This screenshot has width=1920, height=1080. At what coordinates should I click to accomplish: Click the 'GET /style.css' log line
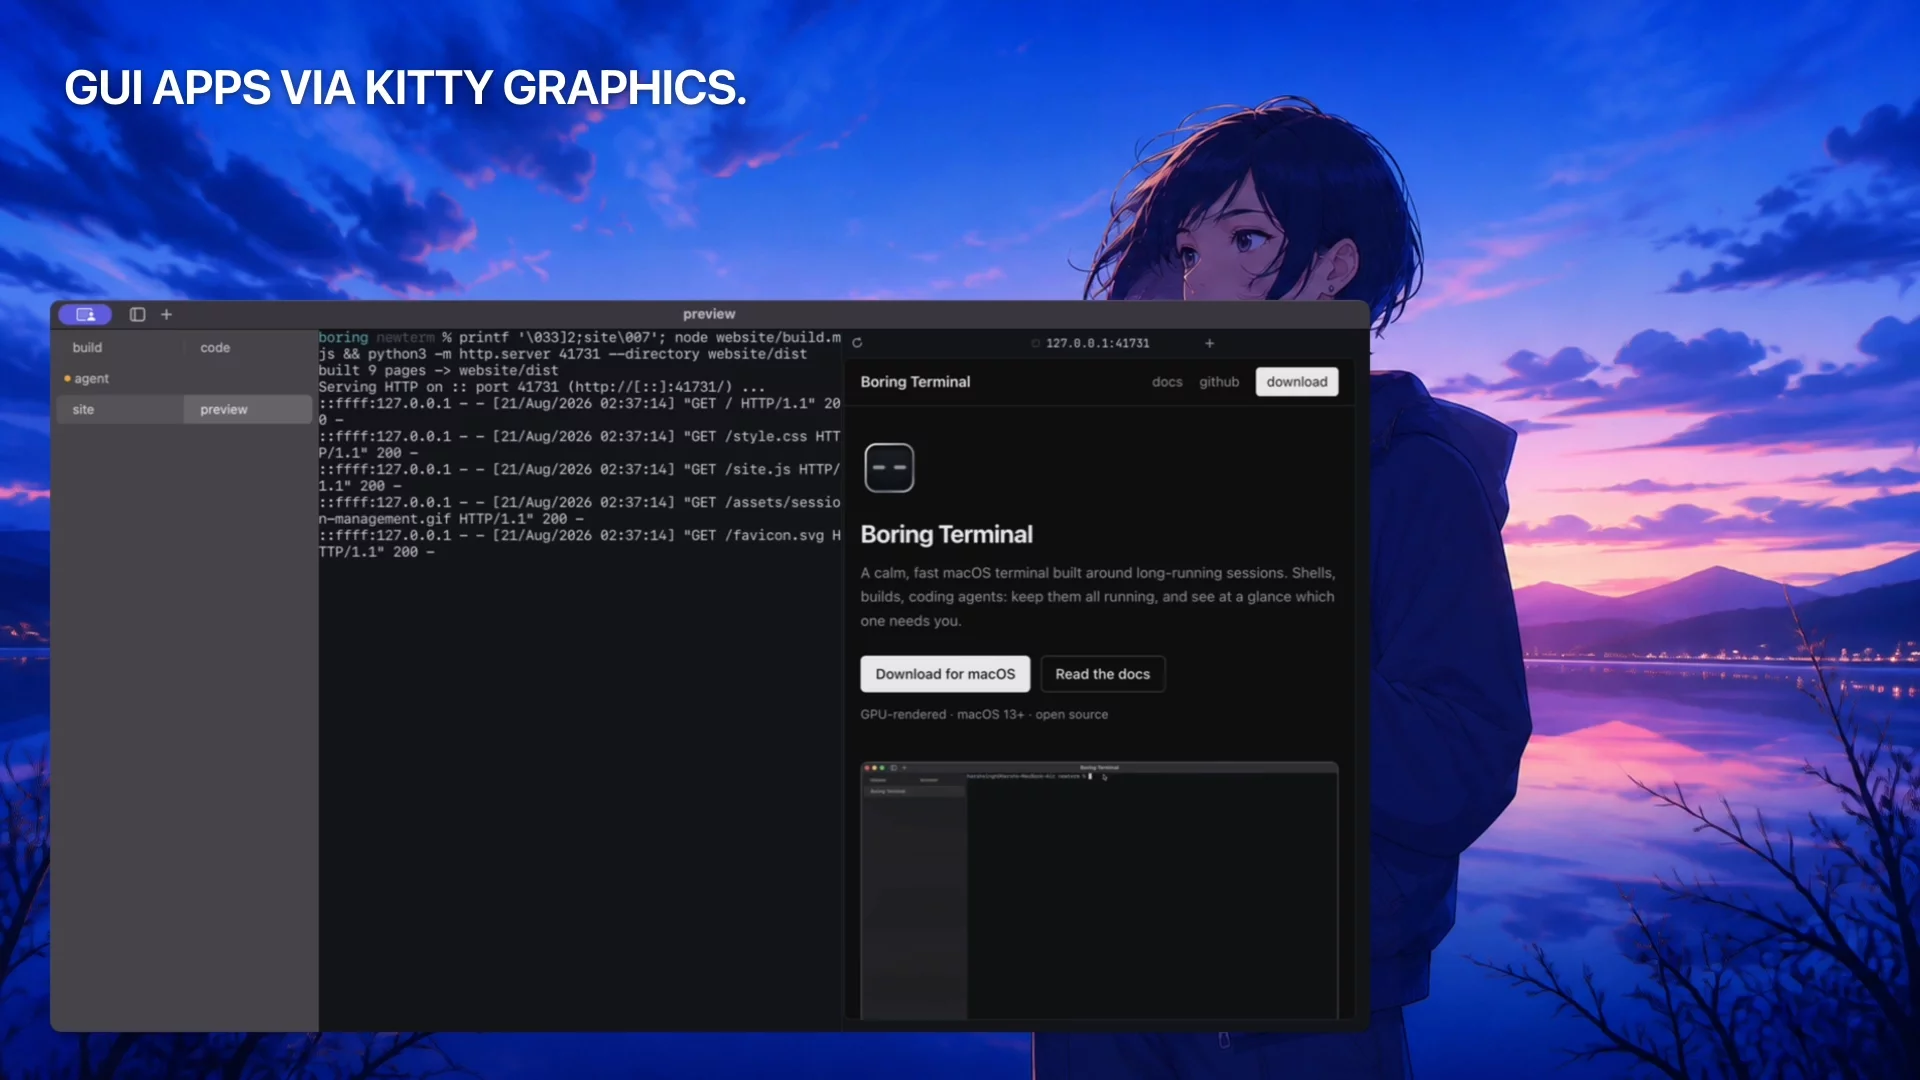pos(580,444)
